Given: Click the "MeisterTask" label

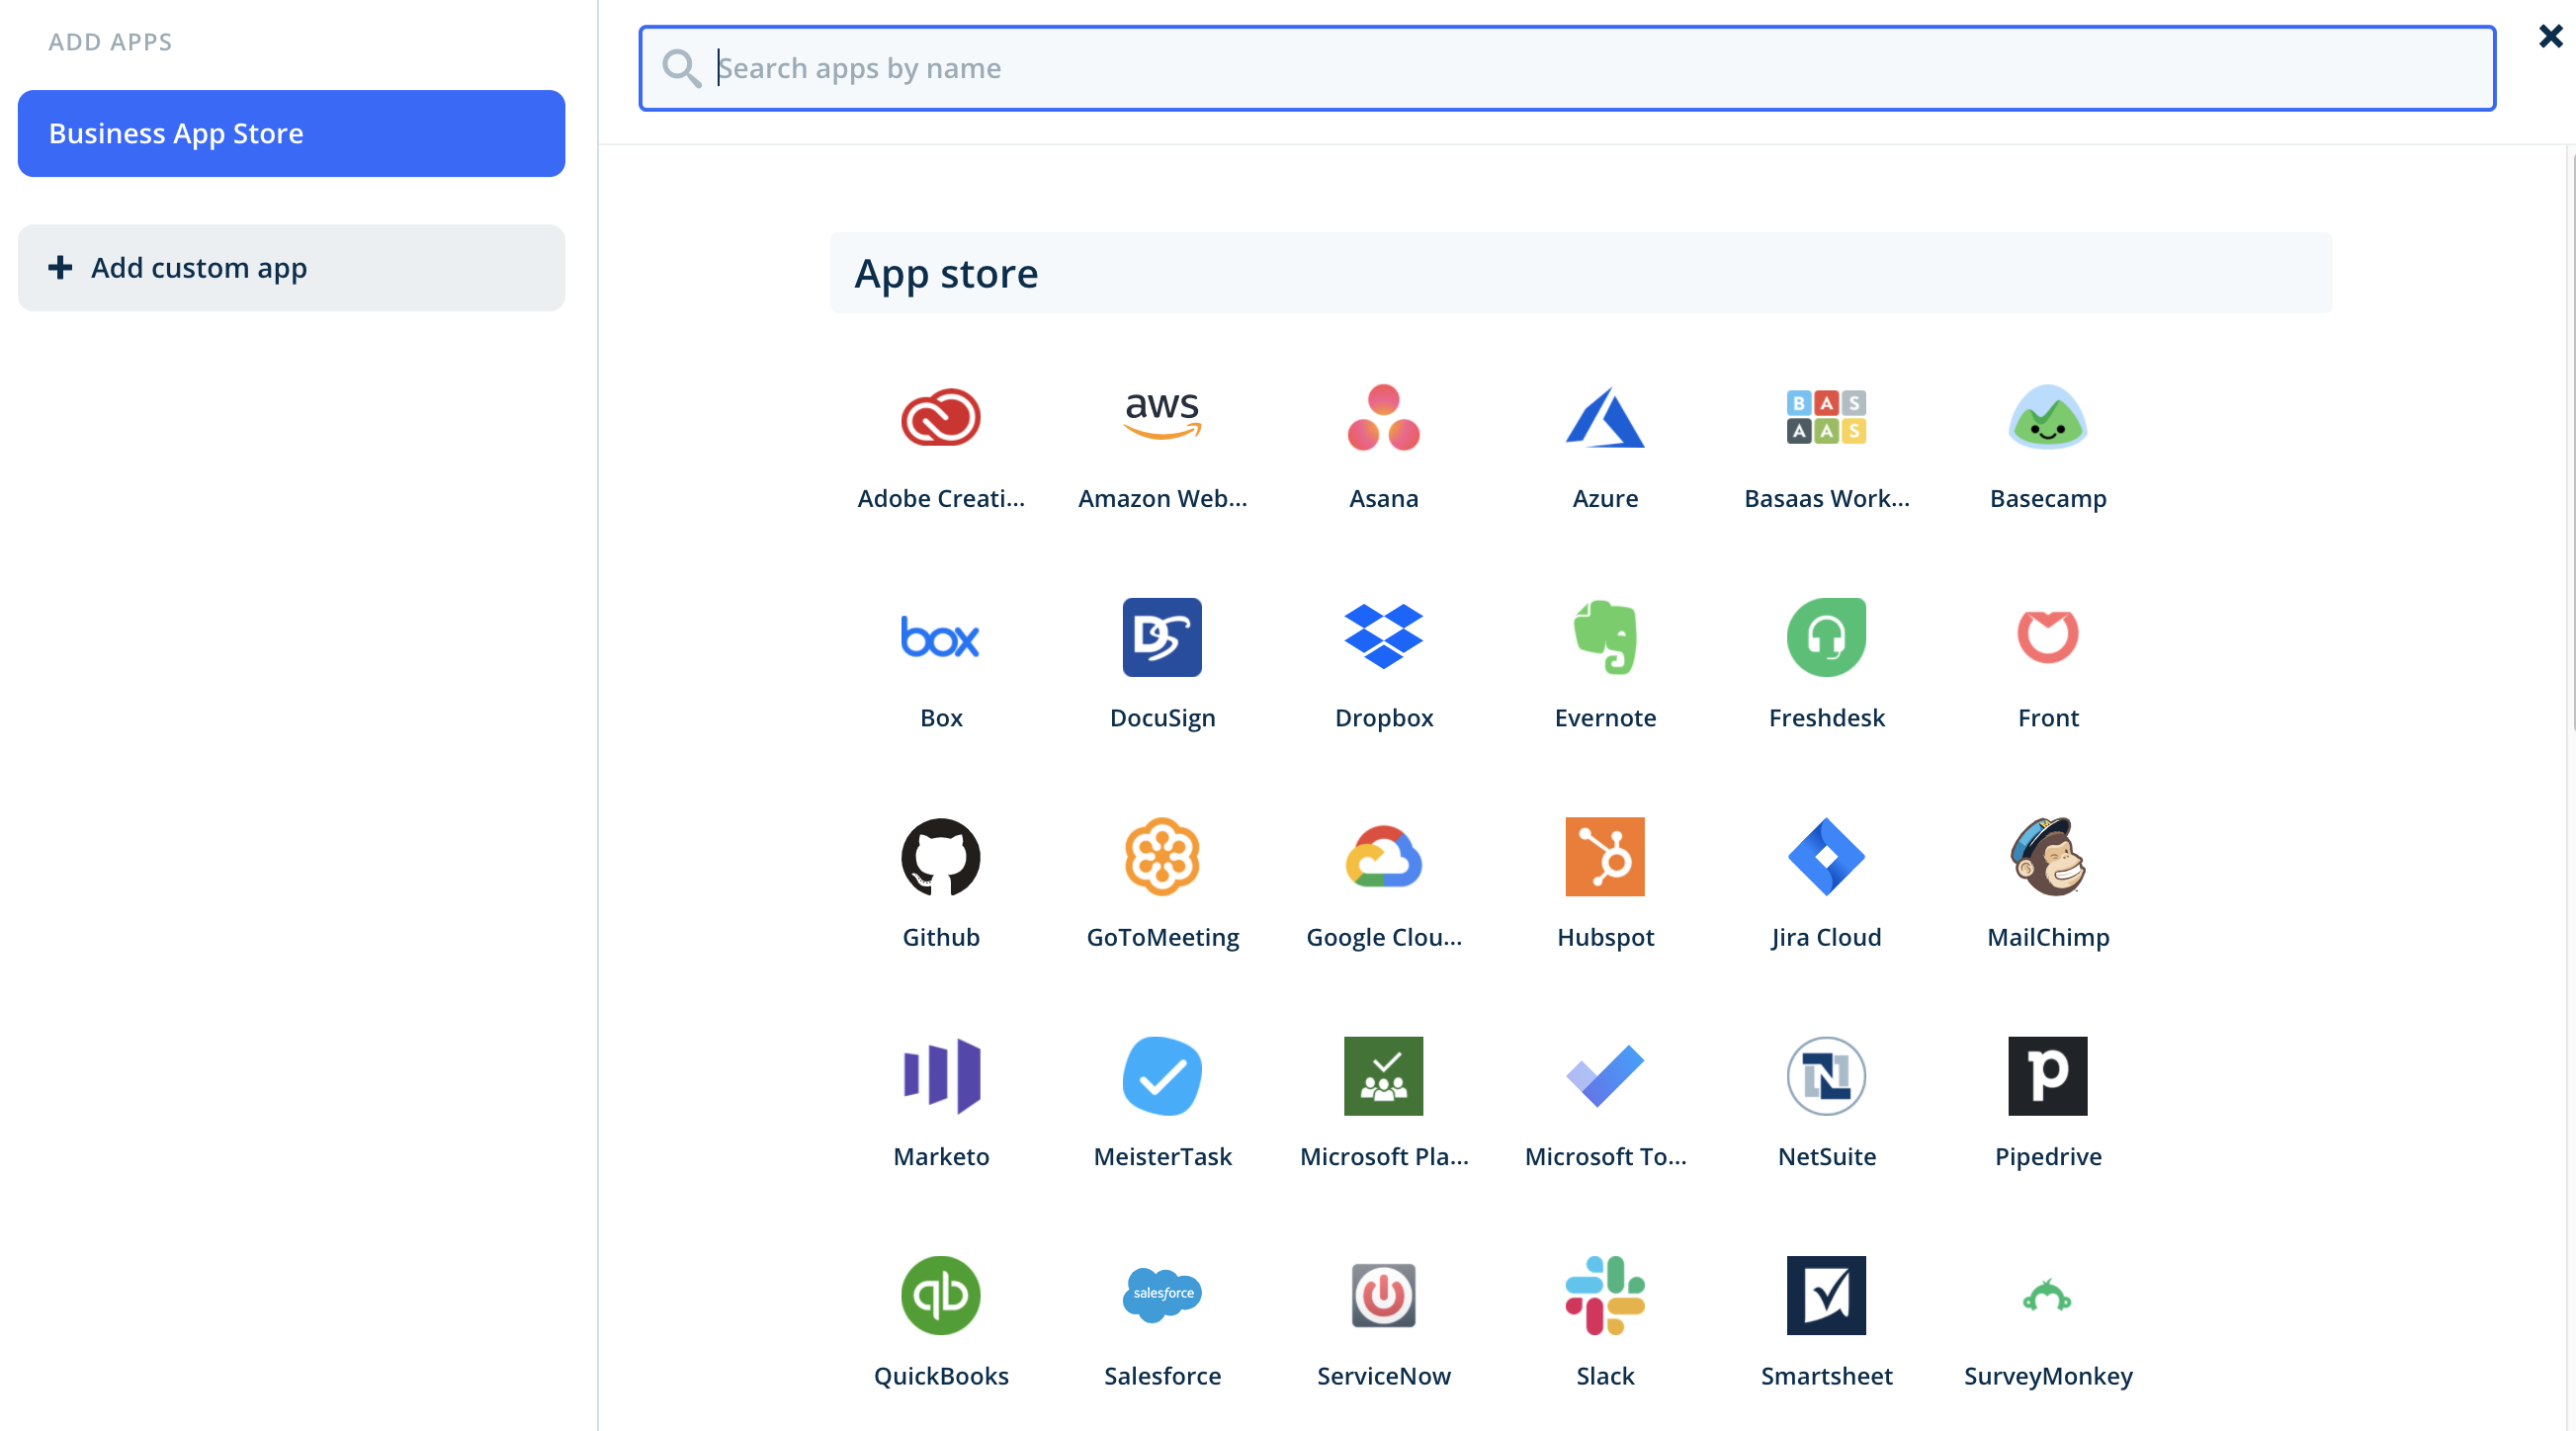Looking at the screenshot, I should click(1162, 1156).
